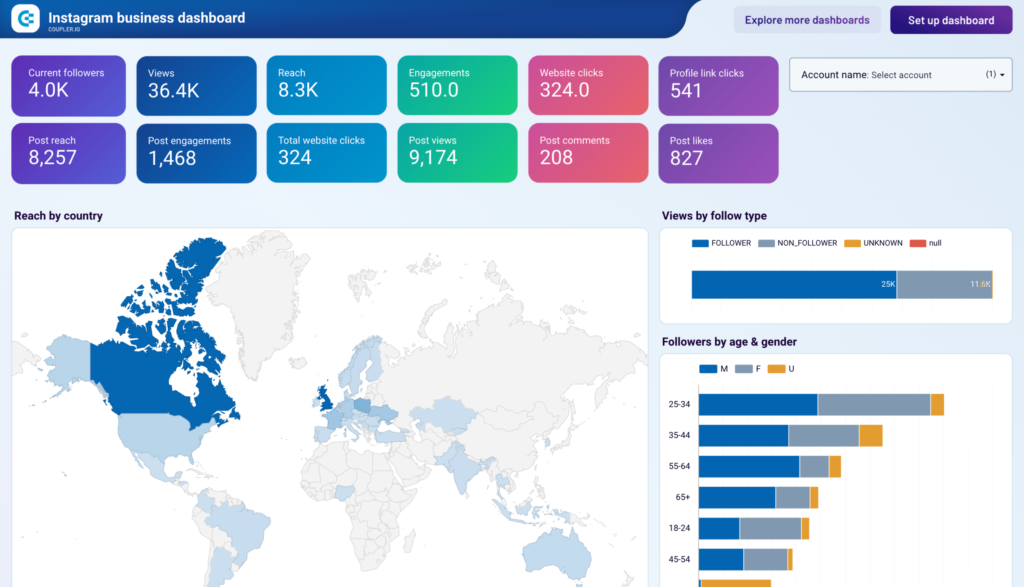Image resolution: width=1024 pixels, height=587 pixels.
Task: Click the "Explore more dashboards" button
Action: click(806, 19)
